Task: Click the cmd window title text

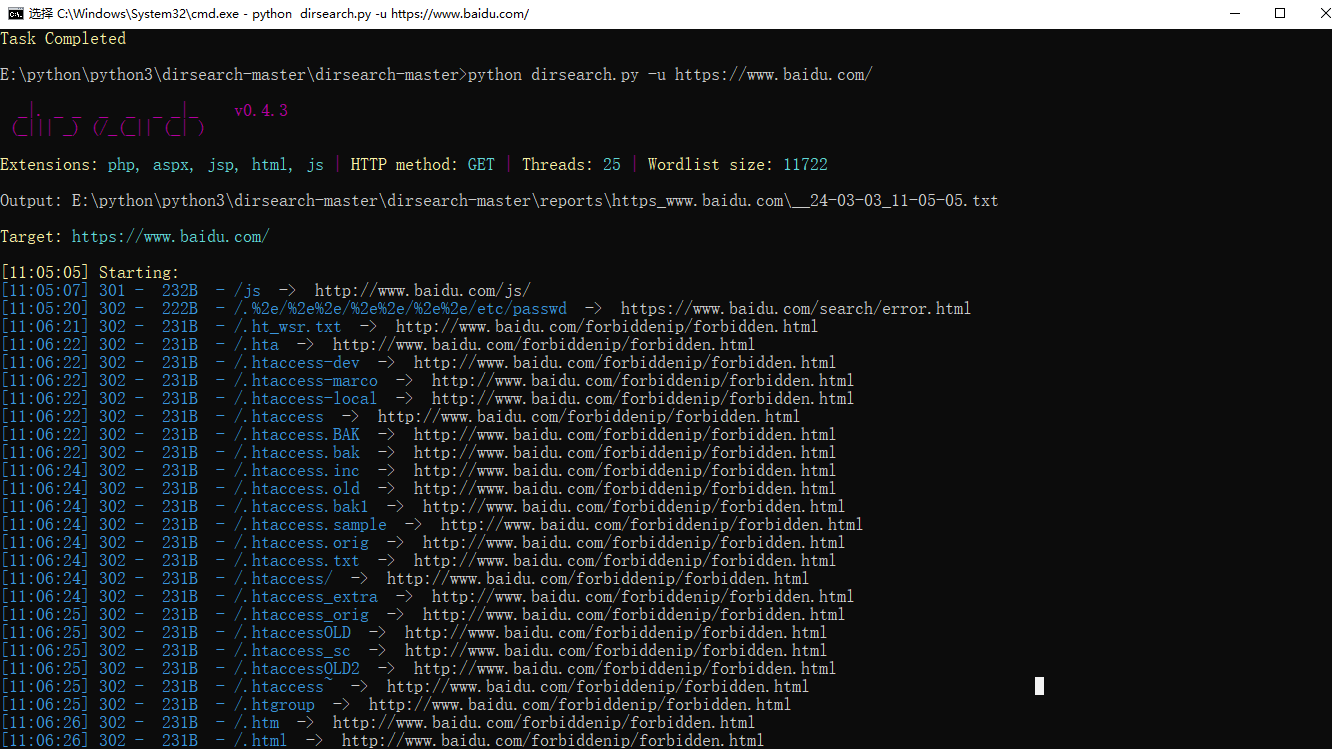Action: click(279, 14)
